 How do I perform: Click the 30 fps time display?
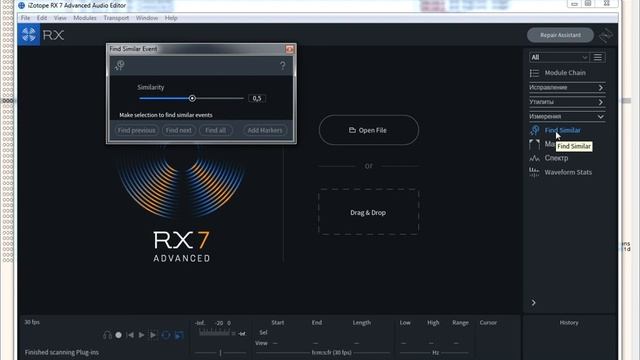tap(32, 322)
